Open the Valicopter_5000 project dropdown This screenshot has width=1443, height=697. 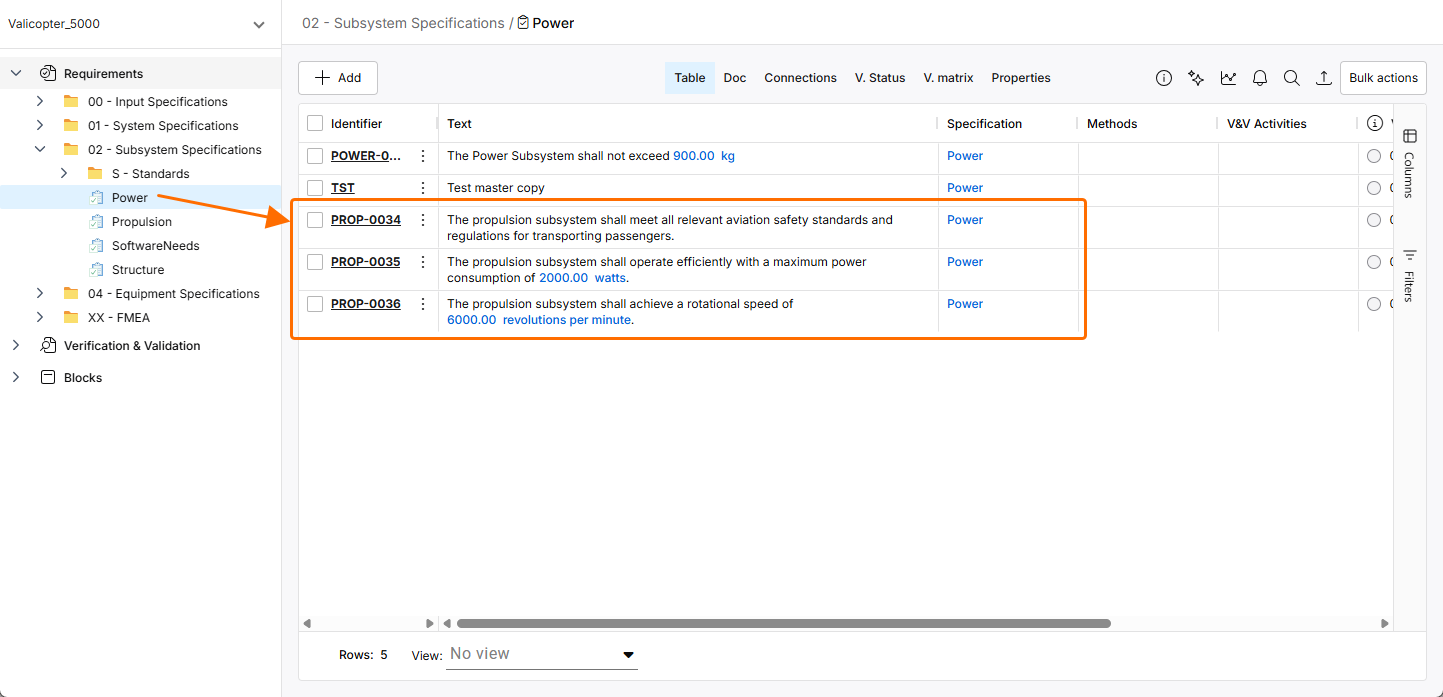259,24
